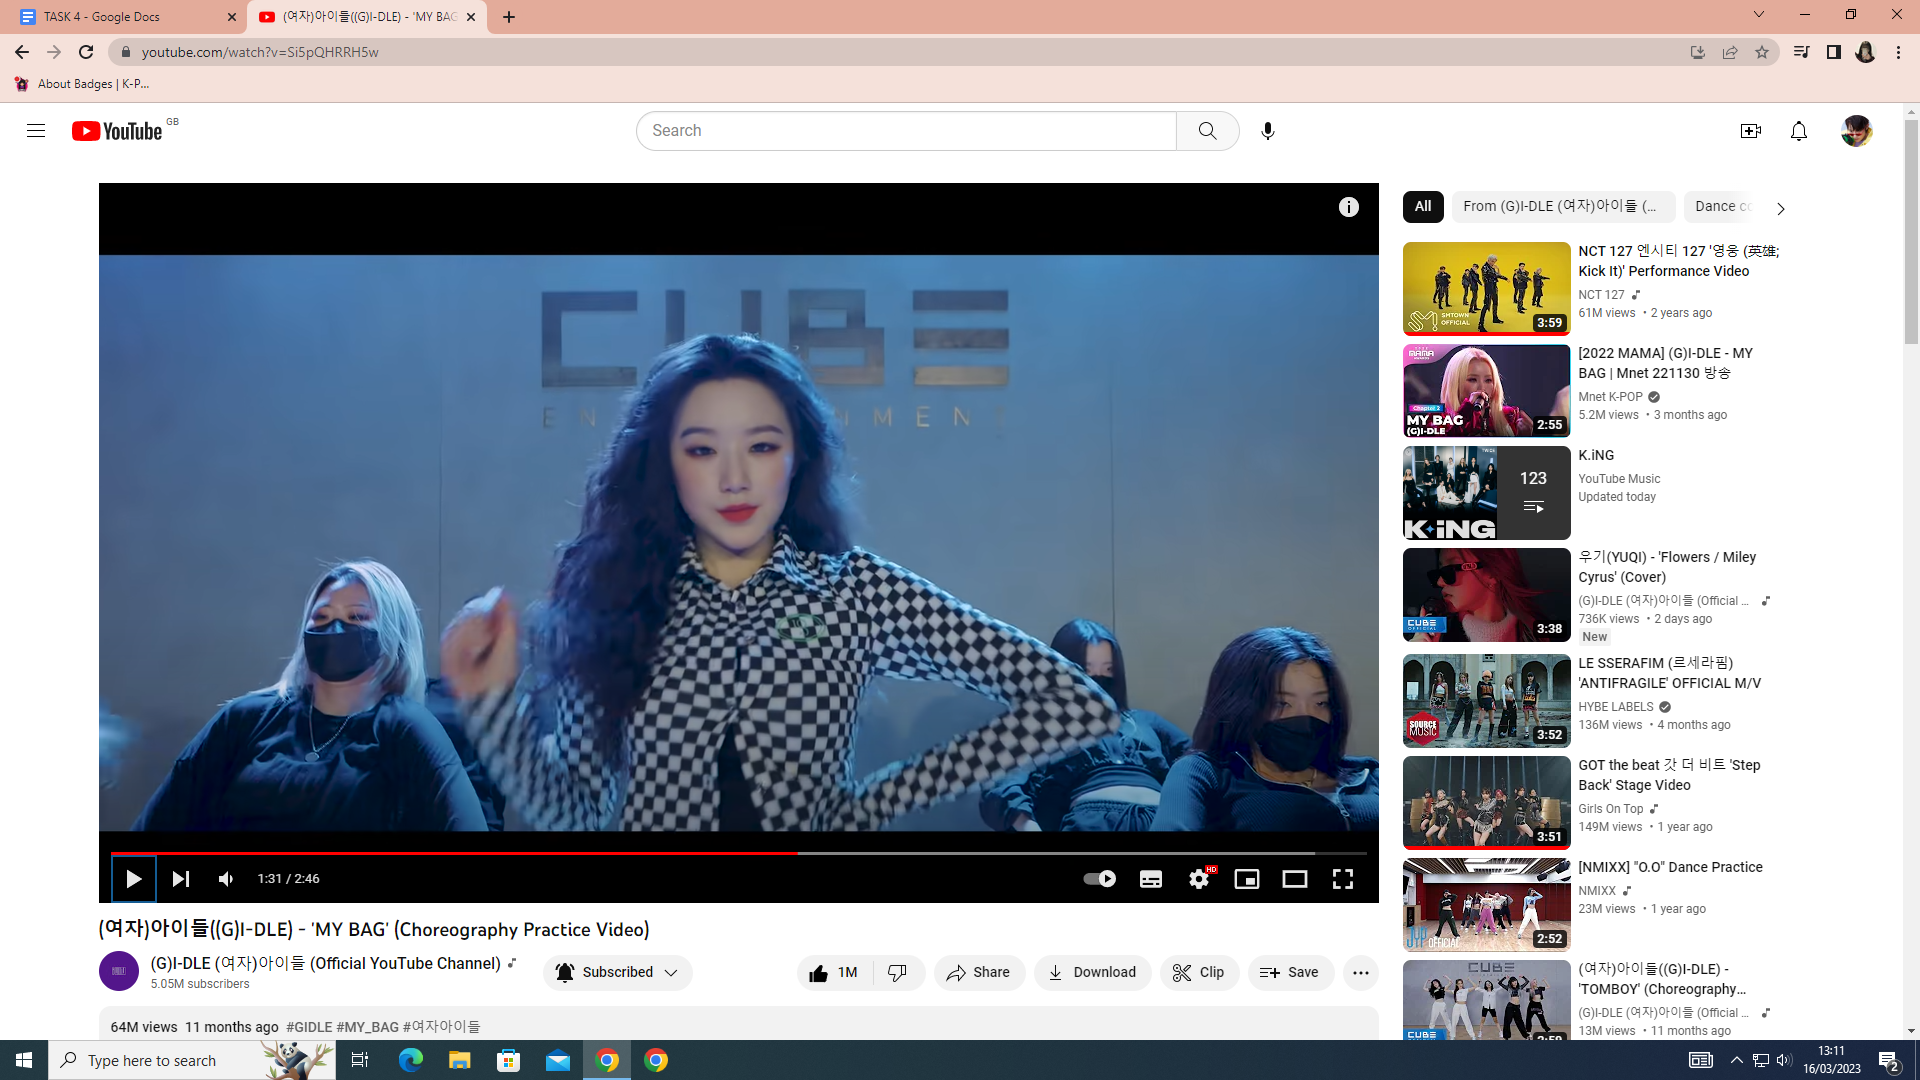Select the All filter chip
The height and width of the screenshot is (1080, 1920).
pyautogui.click(x=1423, y=207)
